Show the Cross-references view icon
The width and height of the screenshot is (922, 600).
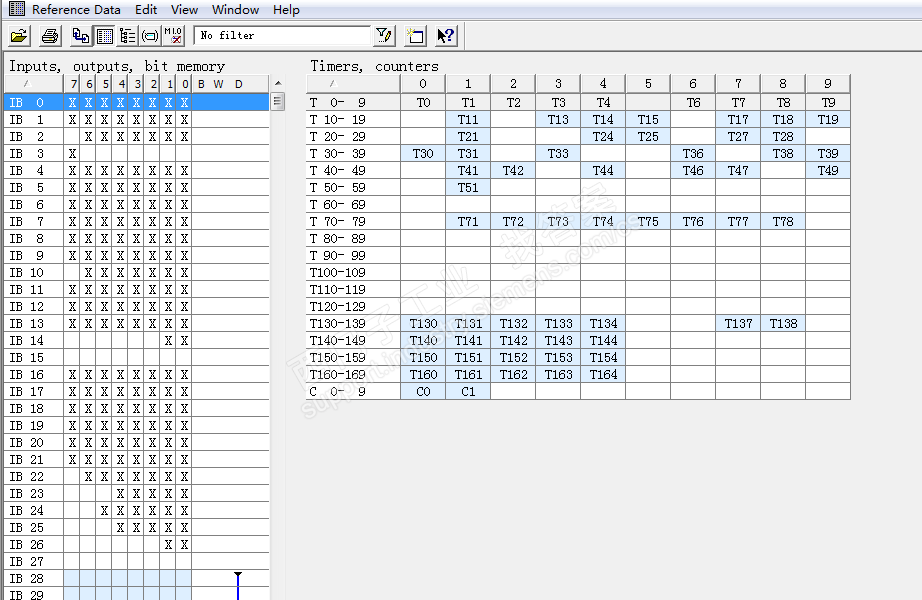tap(82, 36)
